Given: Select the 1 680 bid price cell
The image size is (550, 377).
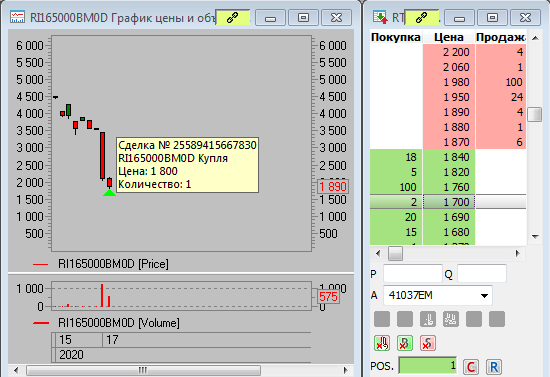Looking at the screenshot, I should (x=449, y=232).
